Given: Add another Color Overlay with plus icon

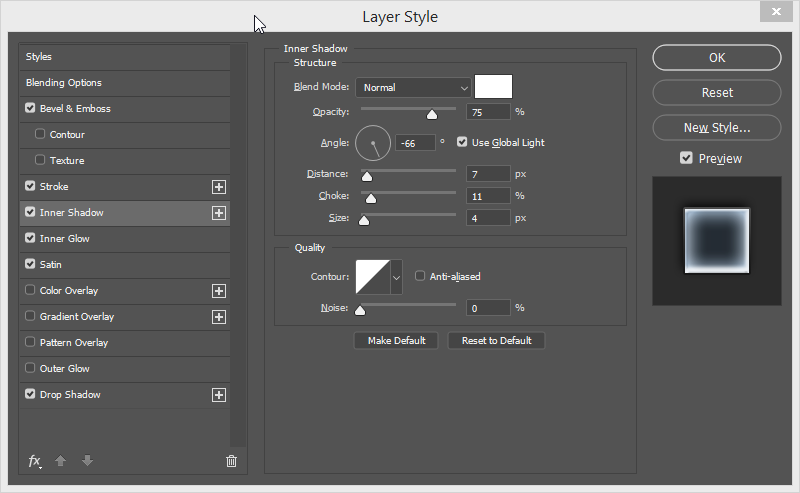Looking at the screenshot, I should 219,291.
